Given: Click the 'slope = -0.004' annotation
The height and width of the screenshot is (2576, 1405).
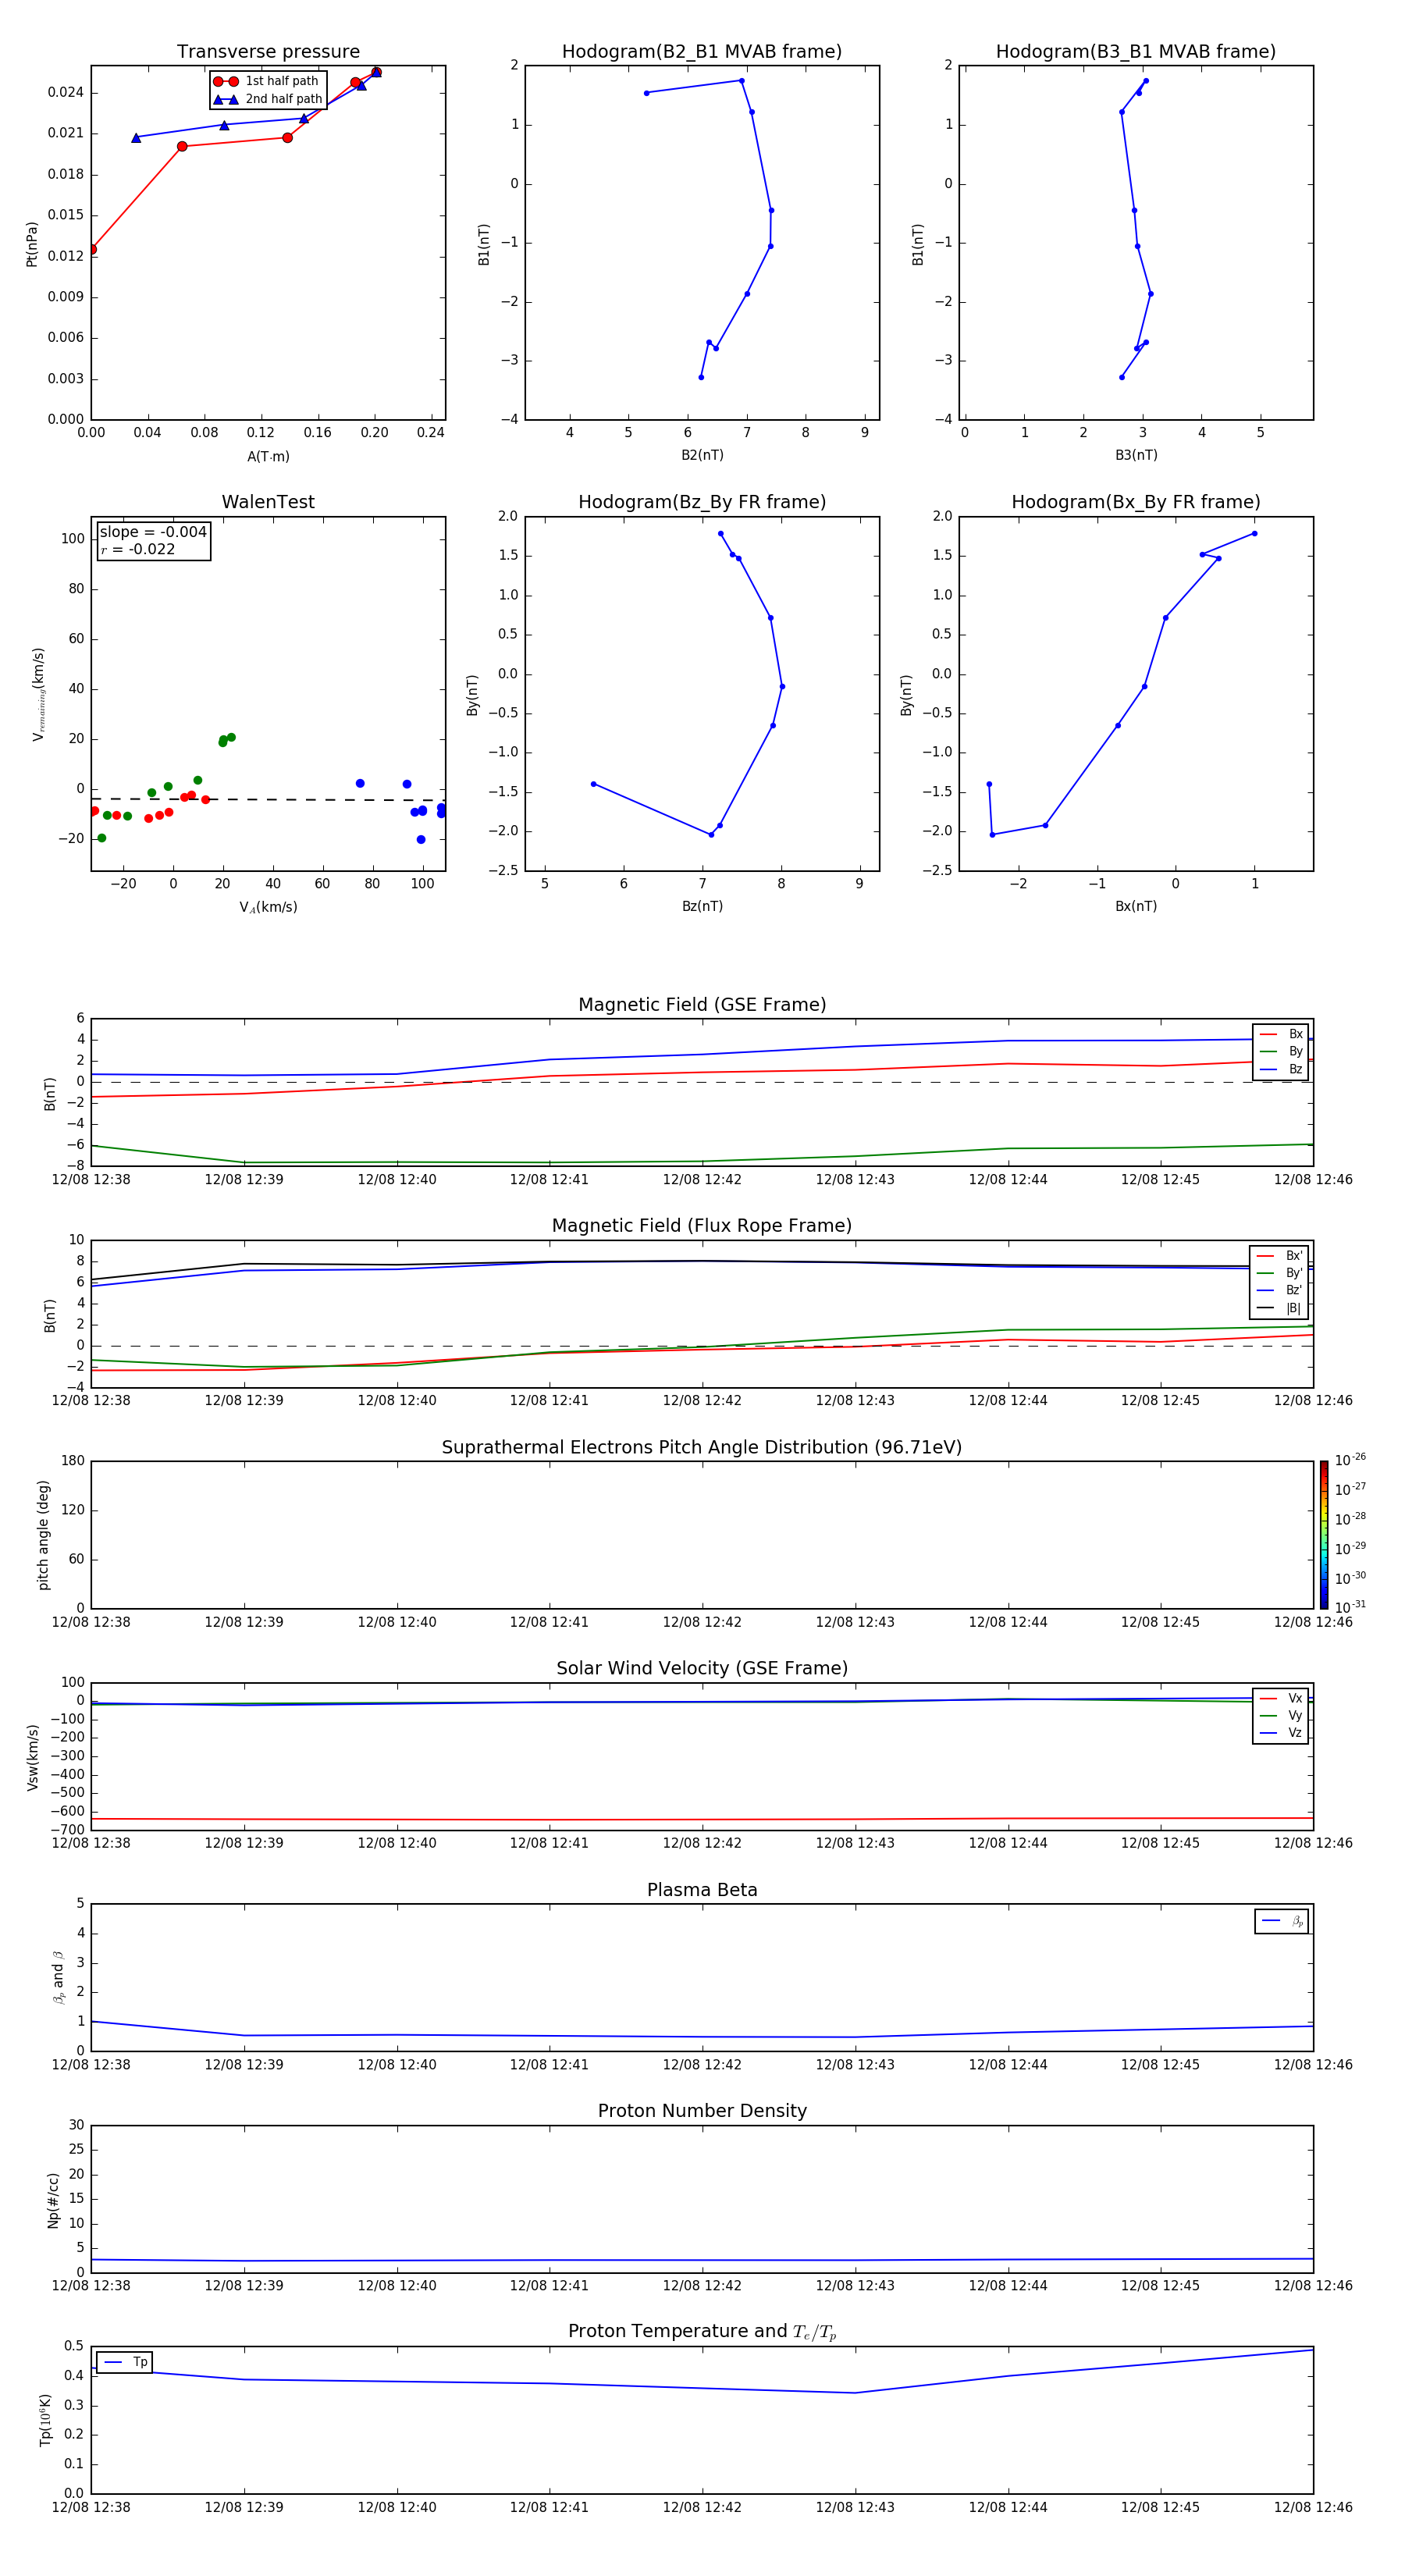Looking at the screenshot, I should pyautogui.click(x=153, y=532).
